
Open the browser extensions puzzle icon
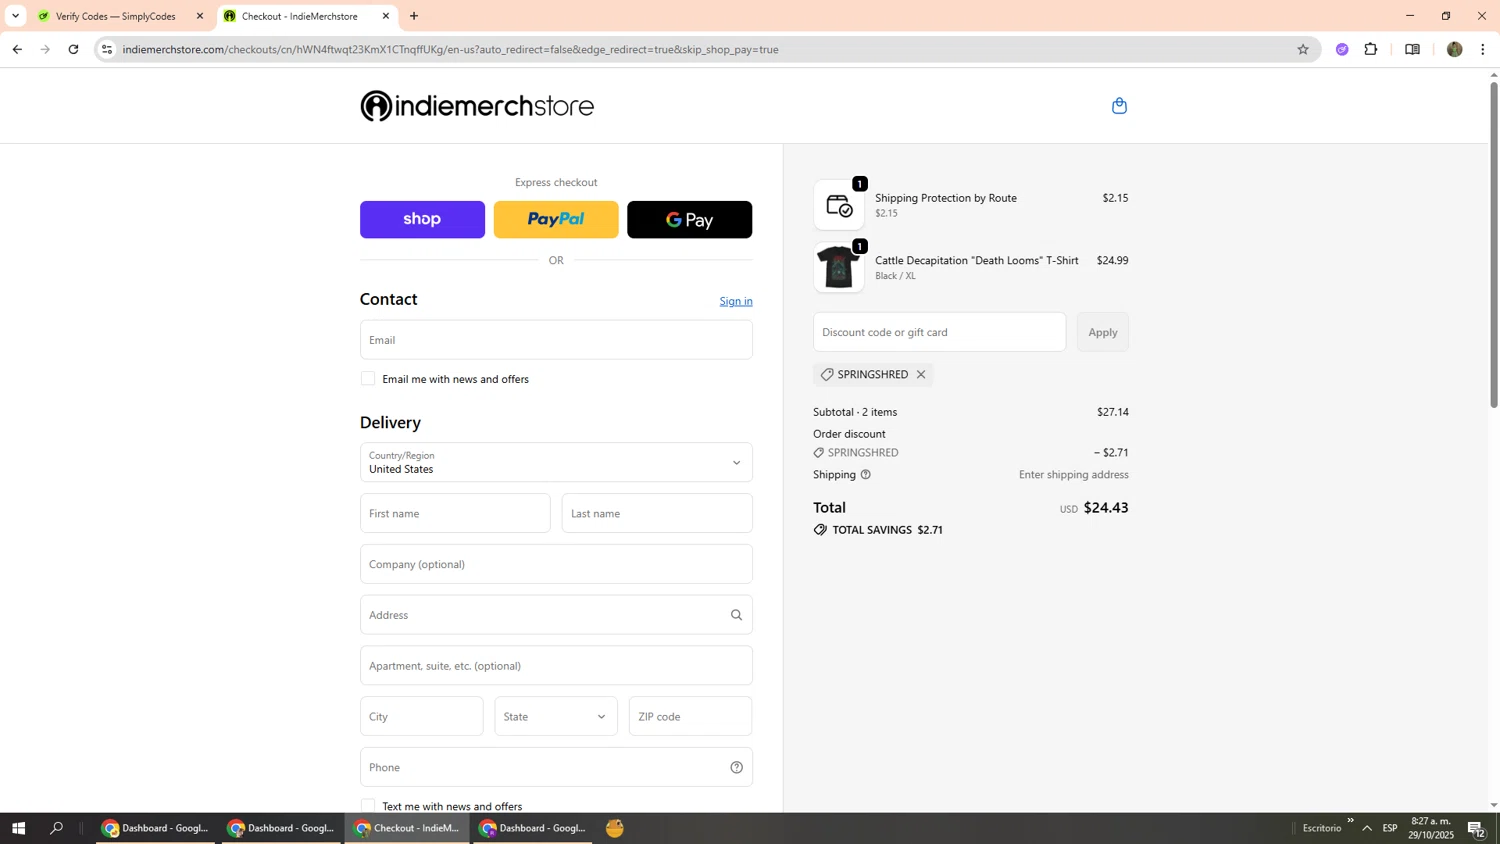pos(1371,49)
